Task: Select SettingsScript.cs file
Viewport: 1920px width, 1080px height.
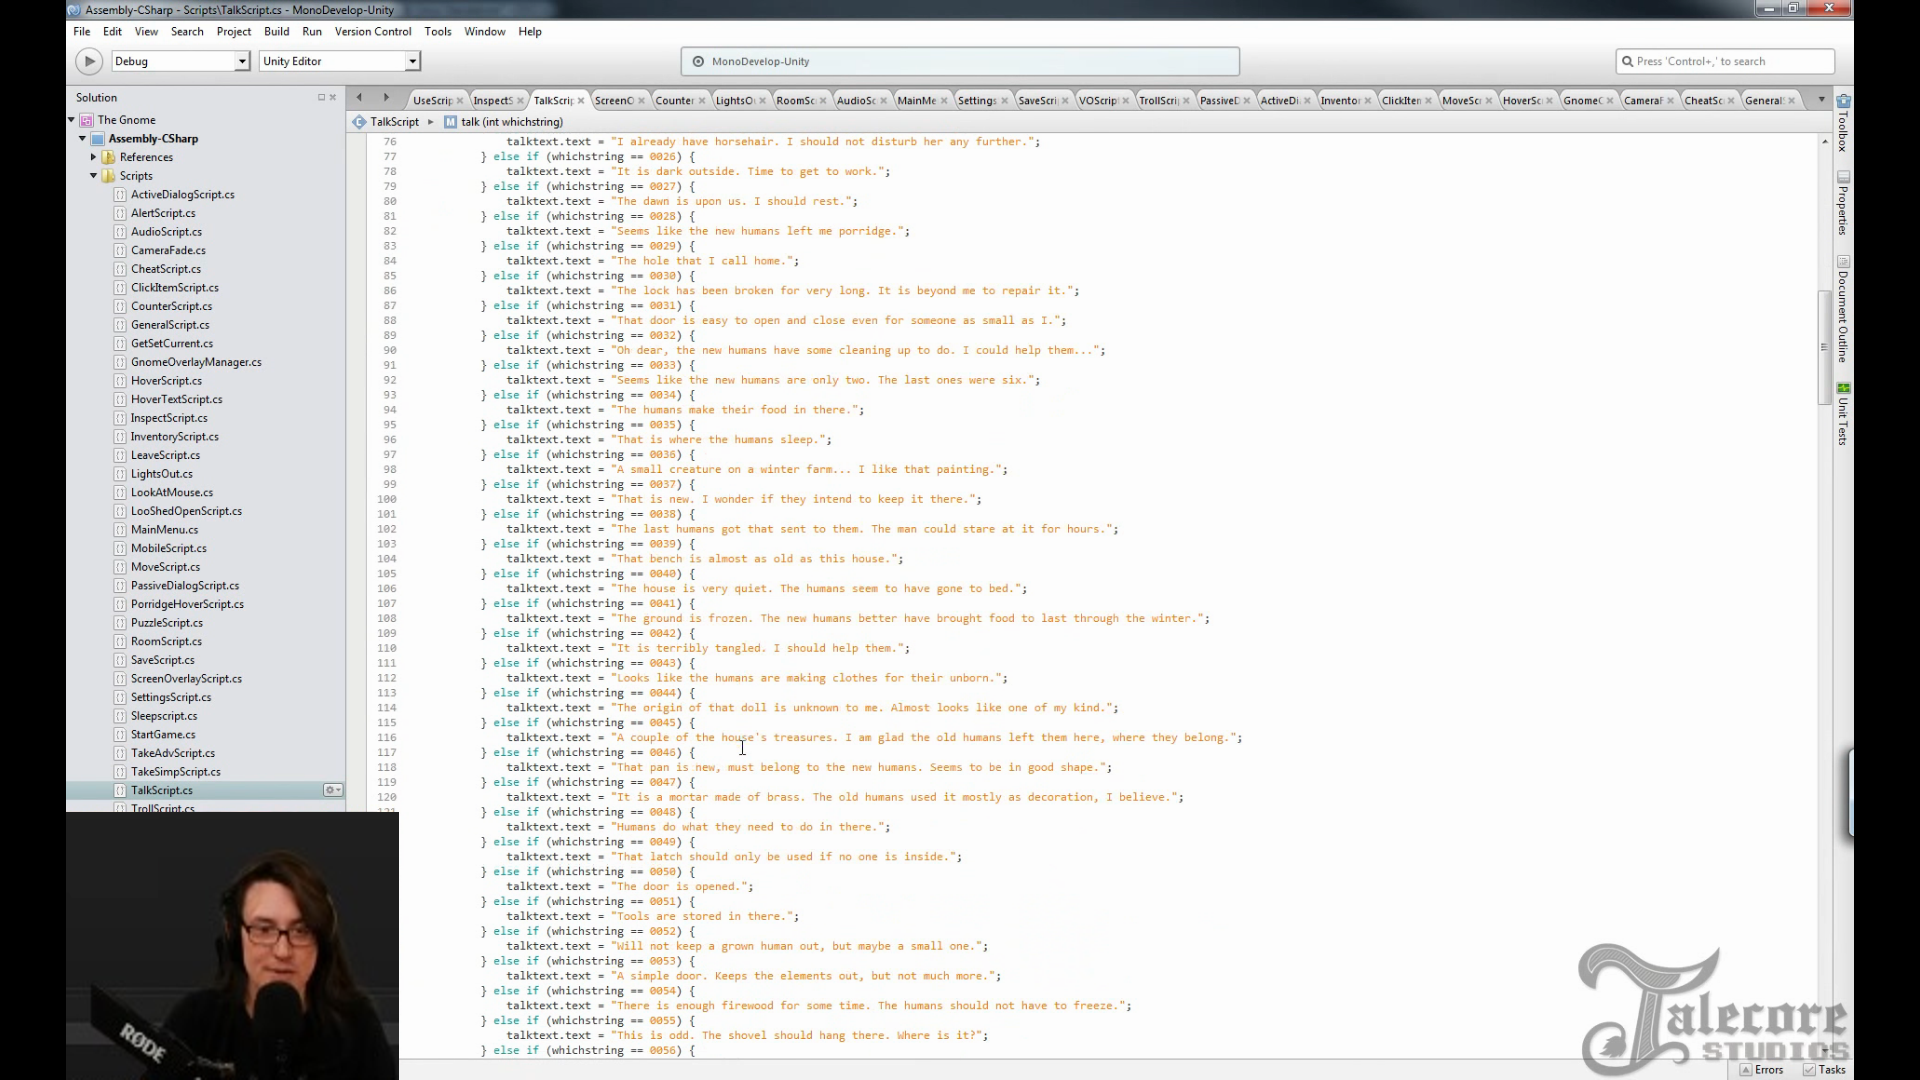Action: 171,697
